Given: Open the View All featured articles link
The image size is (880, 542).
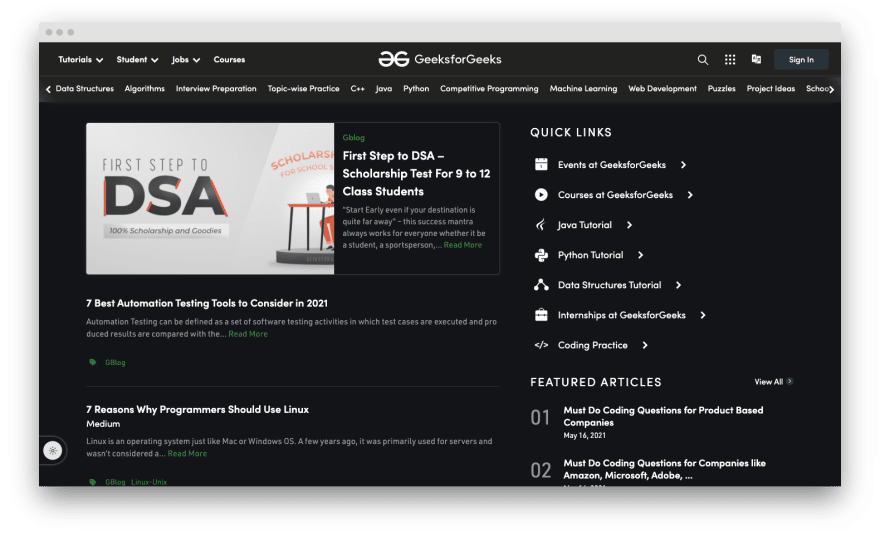Looking at the screenshot, I should click(769, 382).
